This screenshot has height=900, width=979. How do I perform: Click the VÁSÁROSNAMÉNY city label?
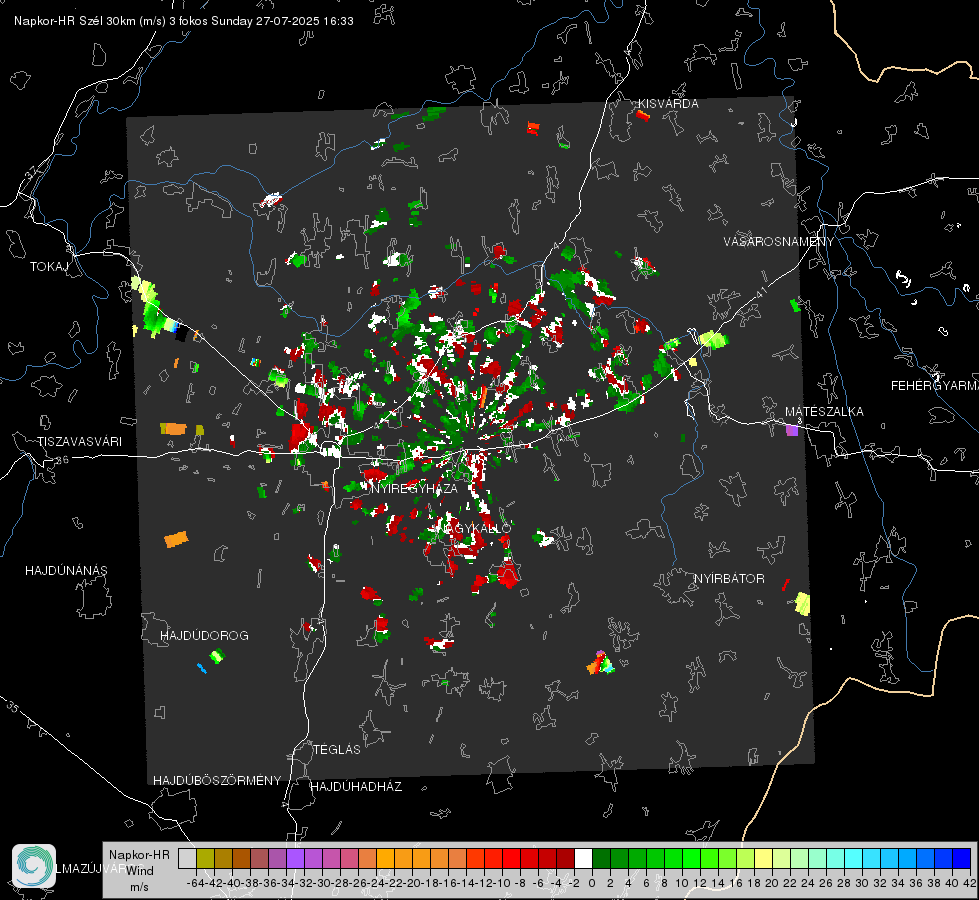tap(779, 242)
